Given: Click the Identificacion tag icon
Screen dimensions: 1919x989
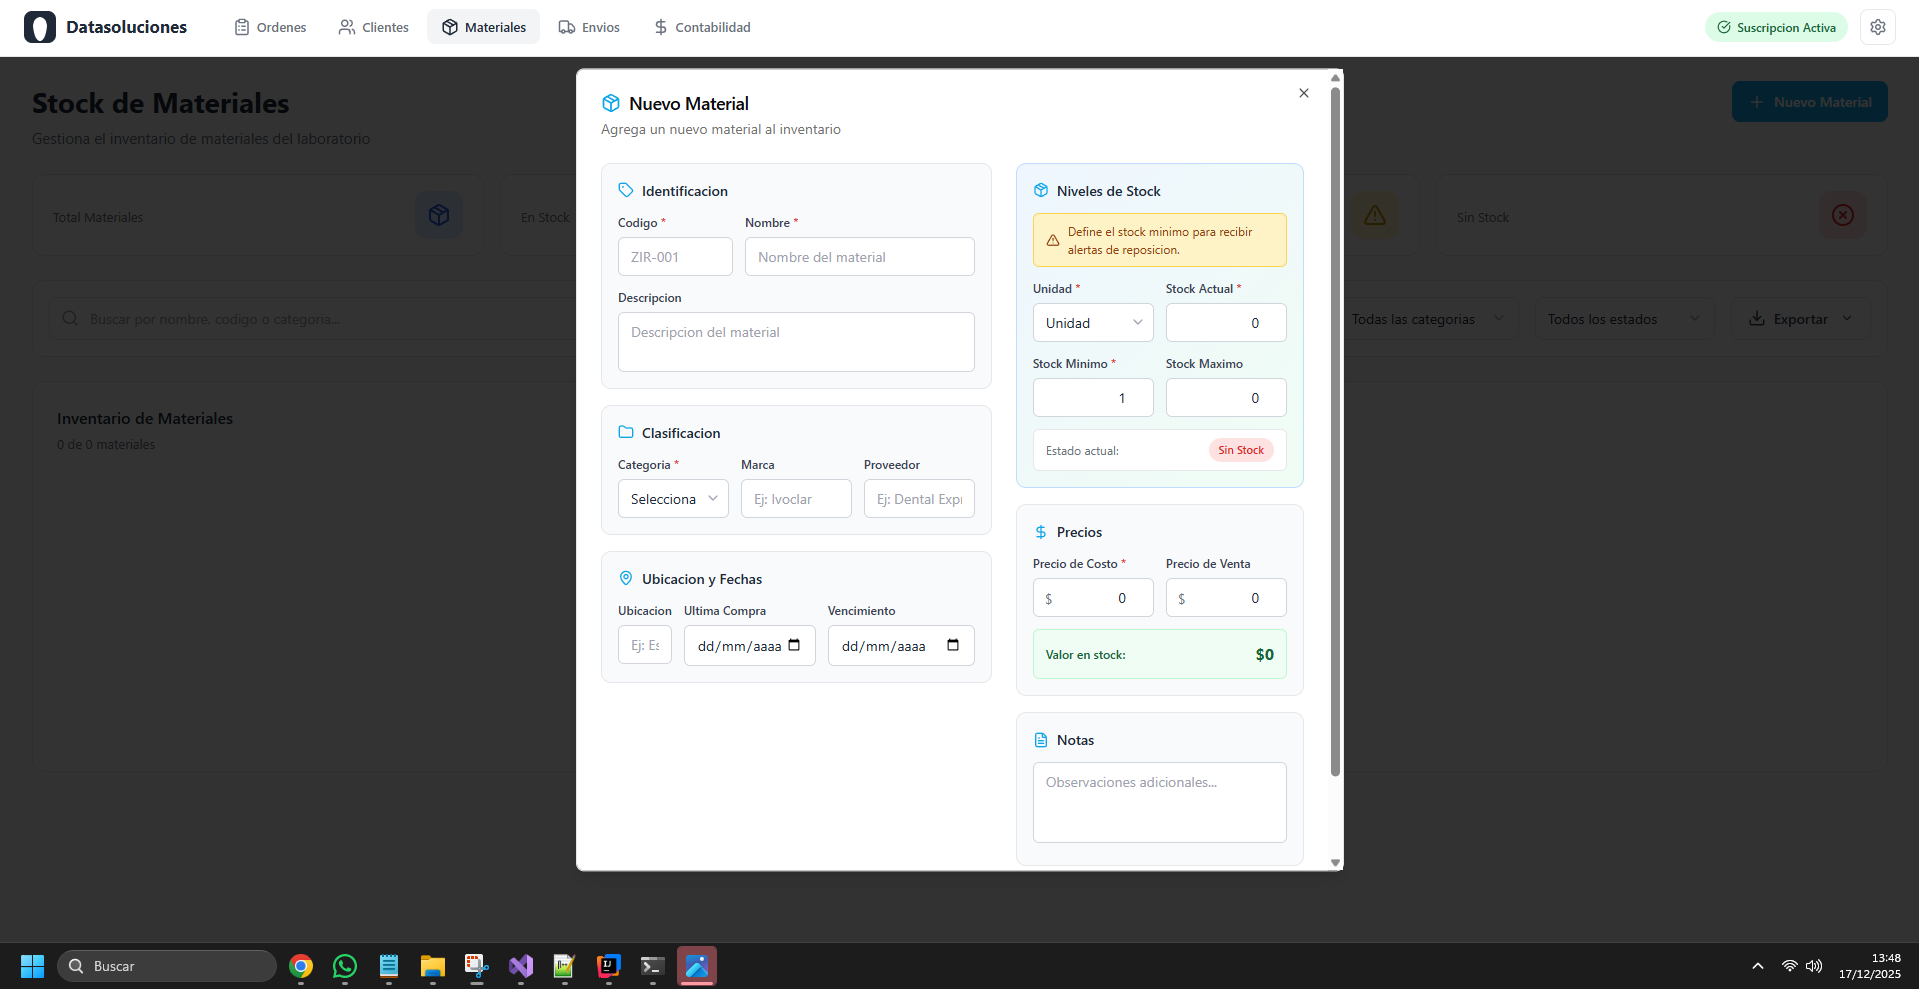Looking at the screenshot, I should pyautogui.click(x=626, y=190).
